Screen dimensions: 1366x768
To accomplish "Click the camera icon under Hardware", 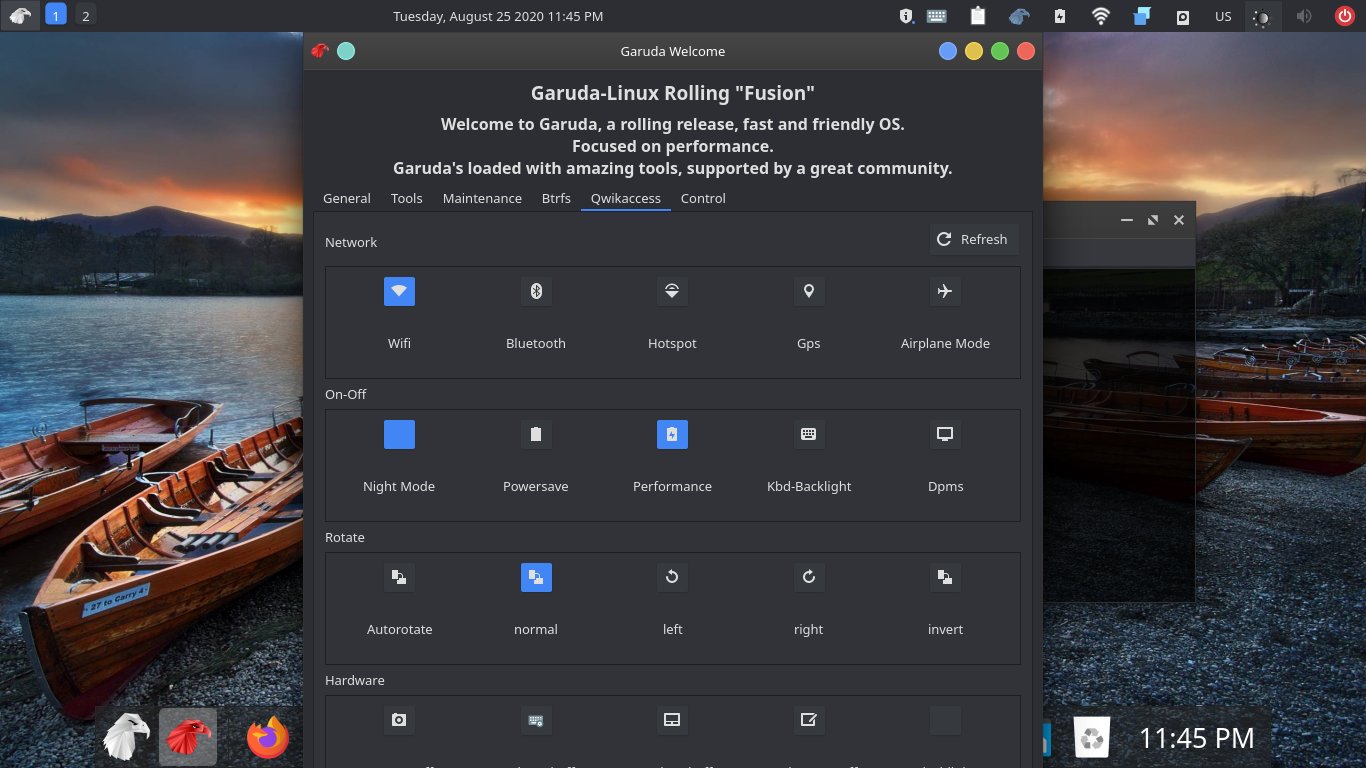I will (x=399, y=720).
